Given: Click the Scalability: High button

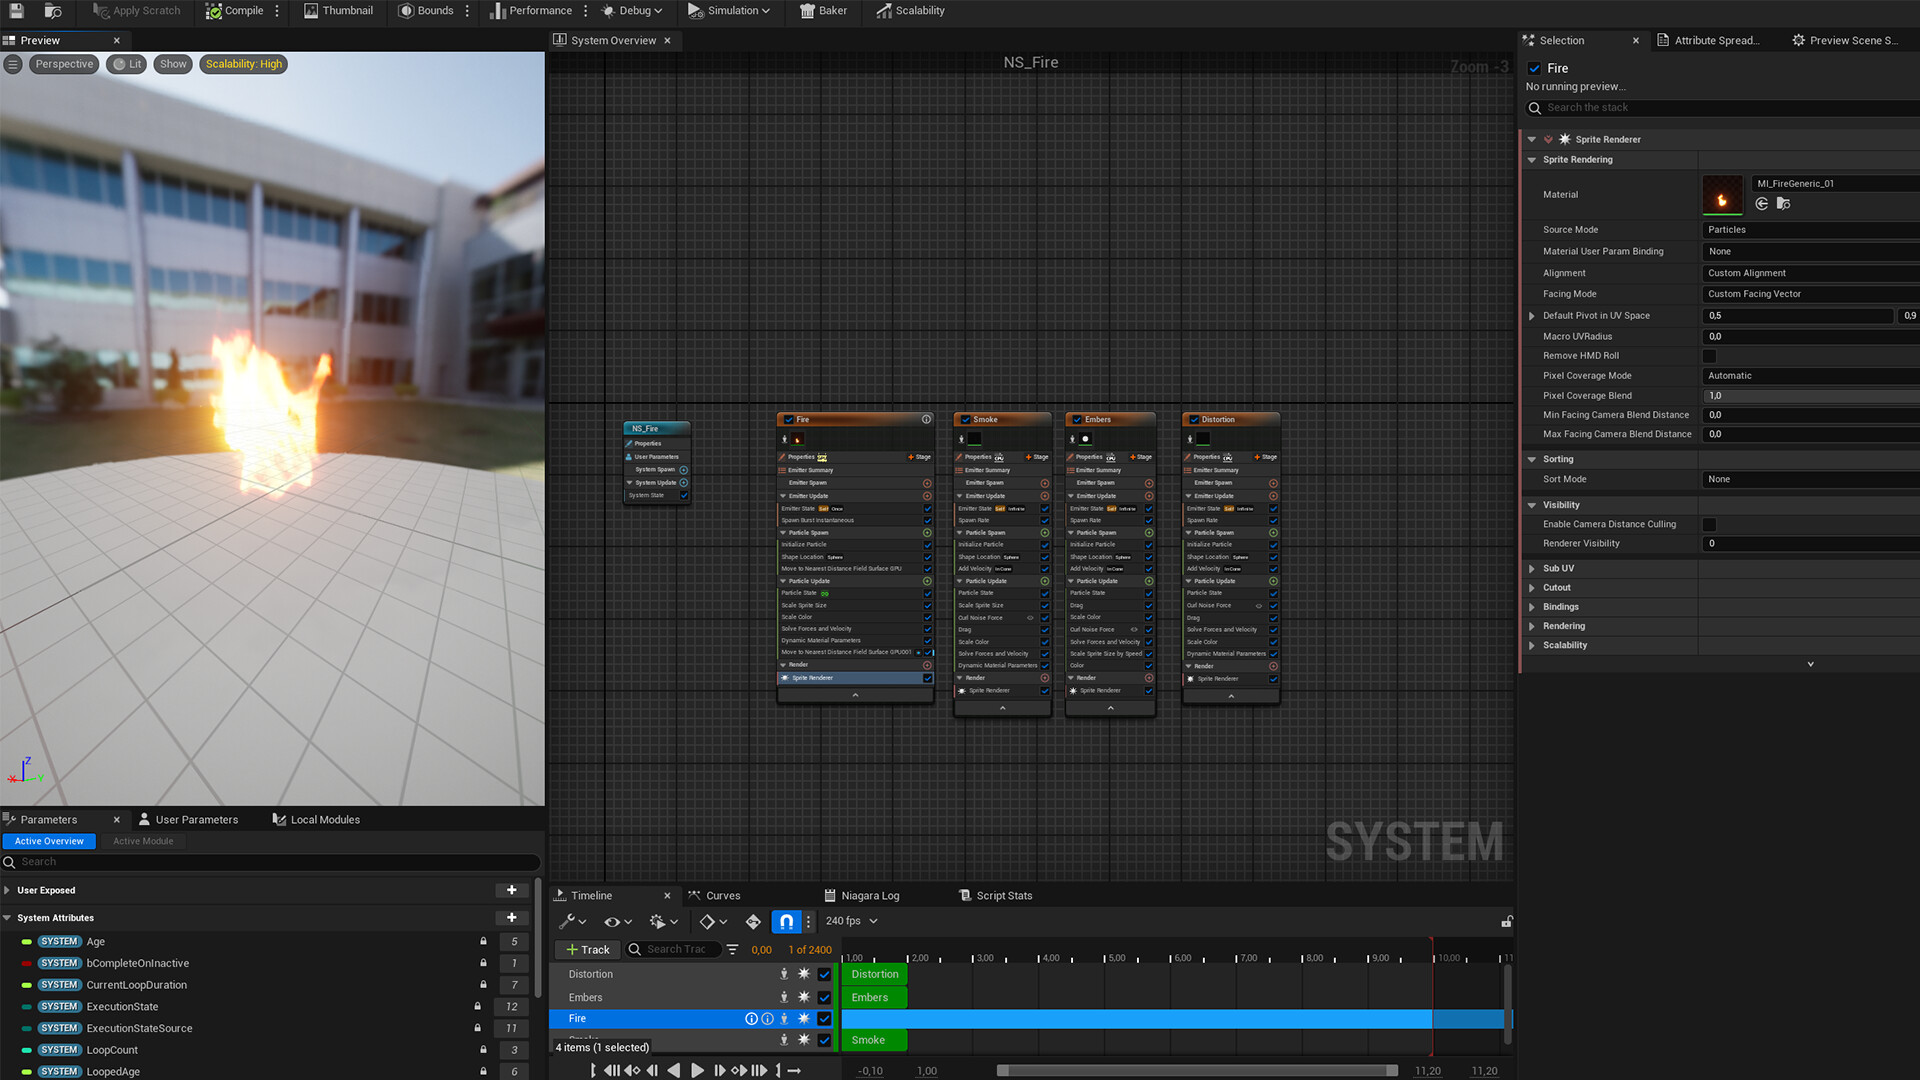Looking at the screenshot, I should coord(243,64).
